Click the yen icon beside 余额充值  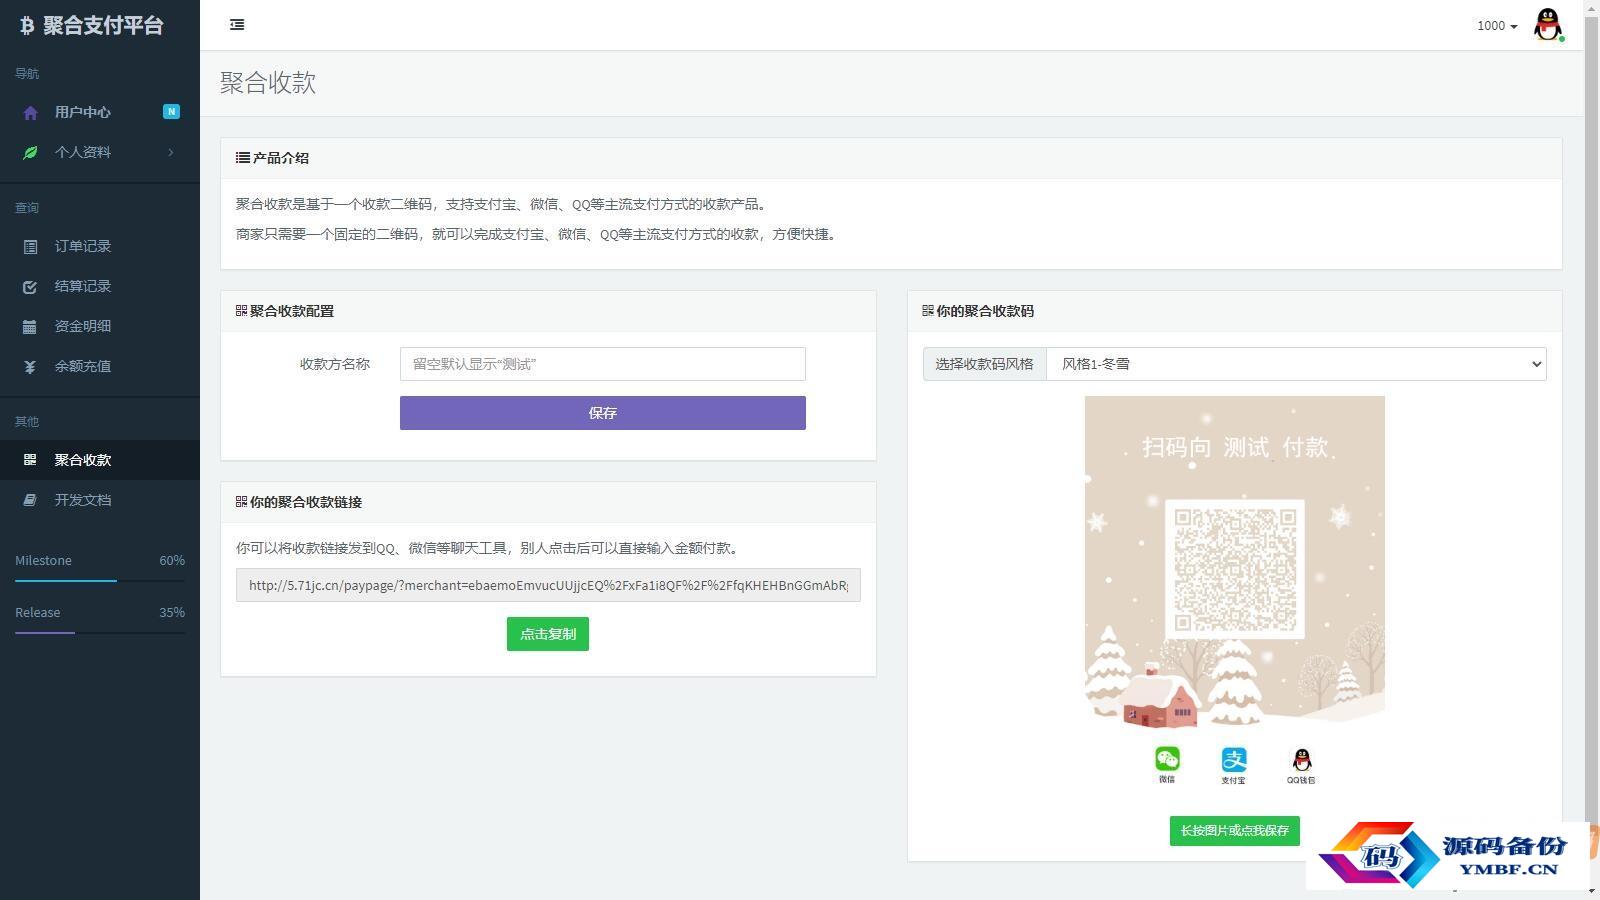pyautogui.click(x=30, y=367)
